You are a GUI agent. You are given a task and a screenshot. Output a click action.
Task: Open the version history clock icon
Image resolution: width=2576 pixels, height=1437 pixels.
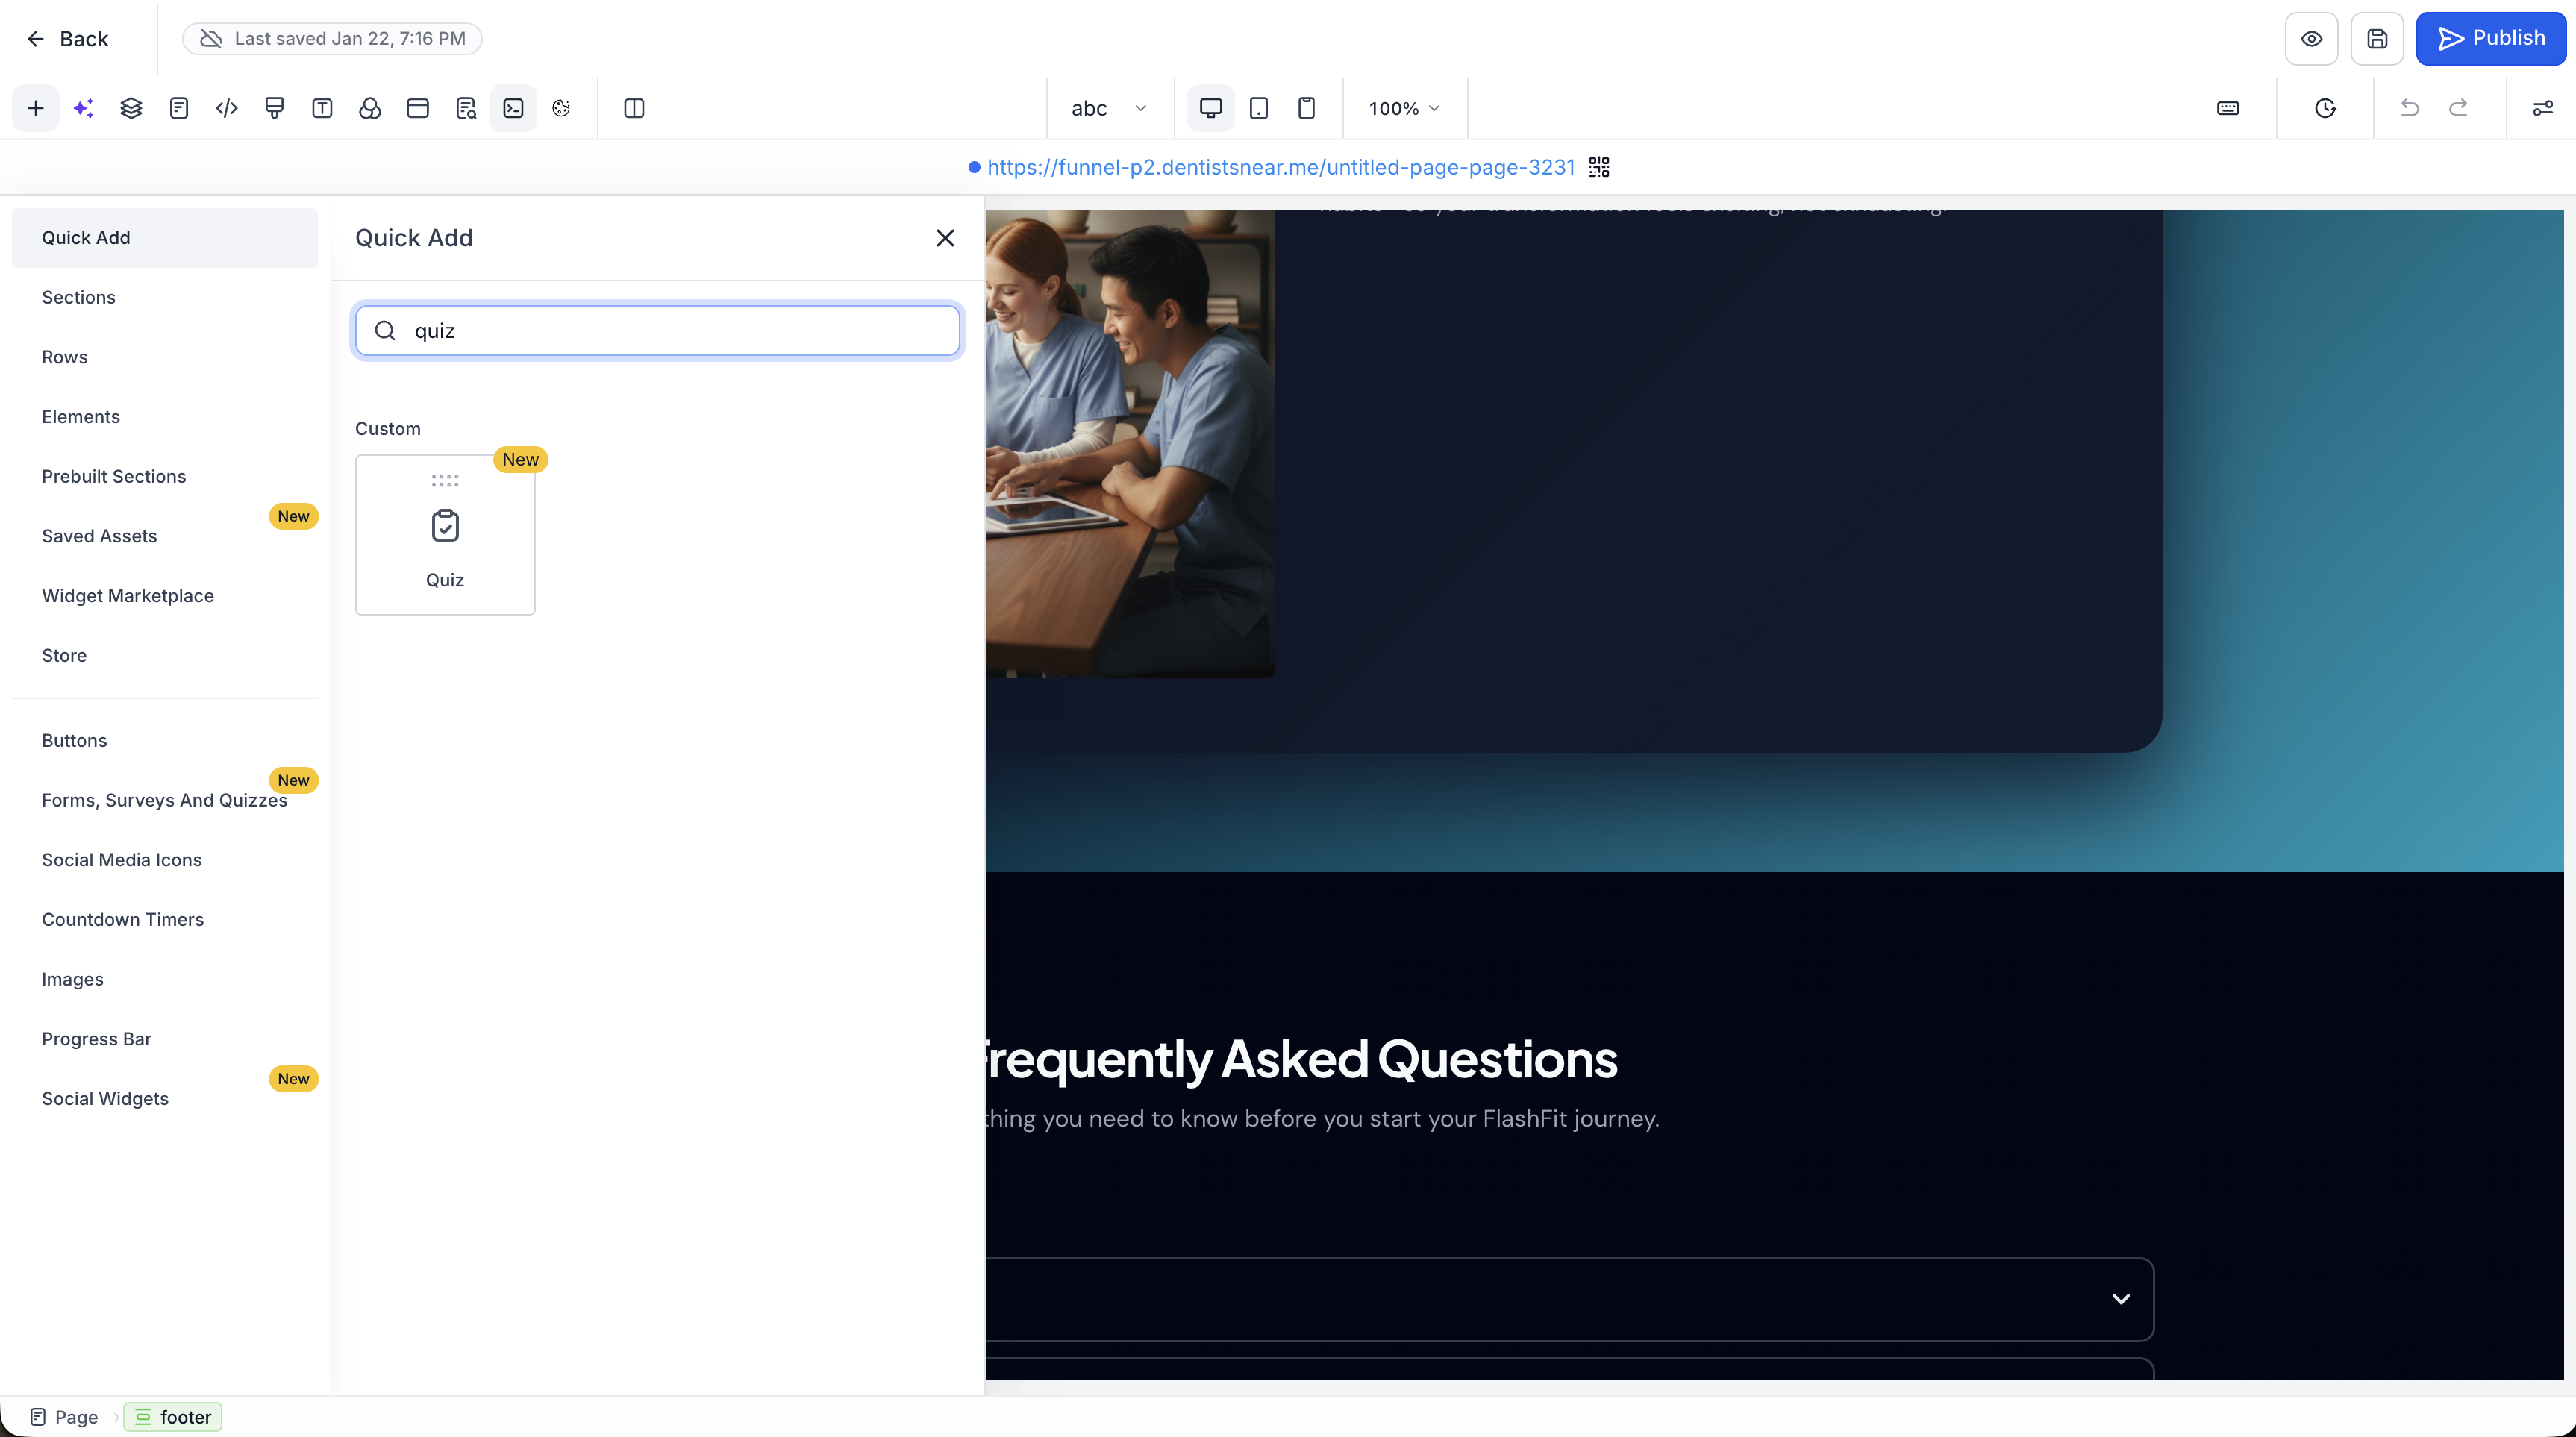point(2326,108)
